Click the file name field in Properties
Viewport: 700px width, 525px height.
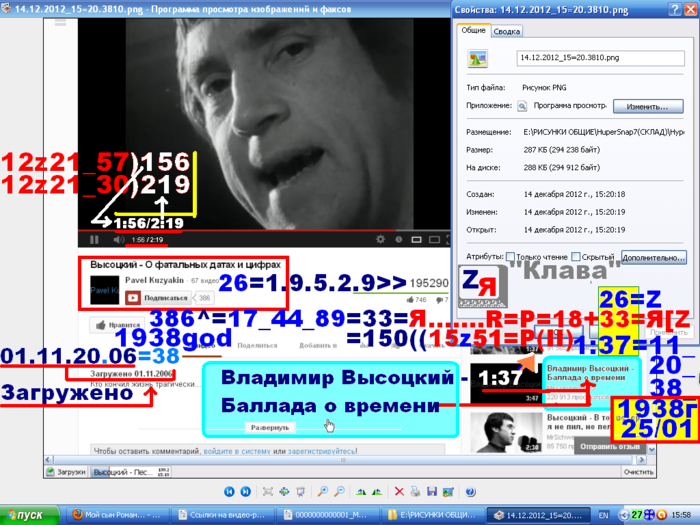[600, 58]
